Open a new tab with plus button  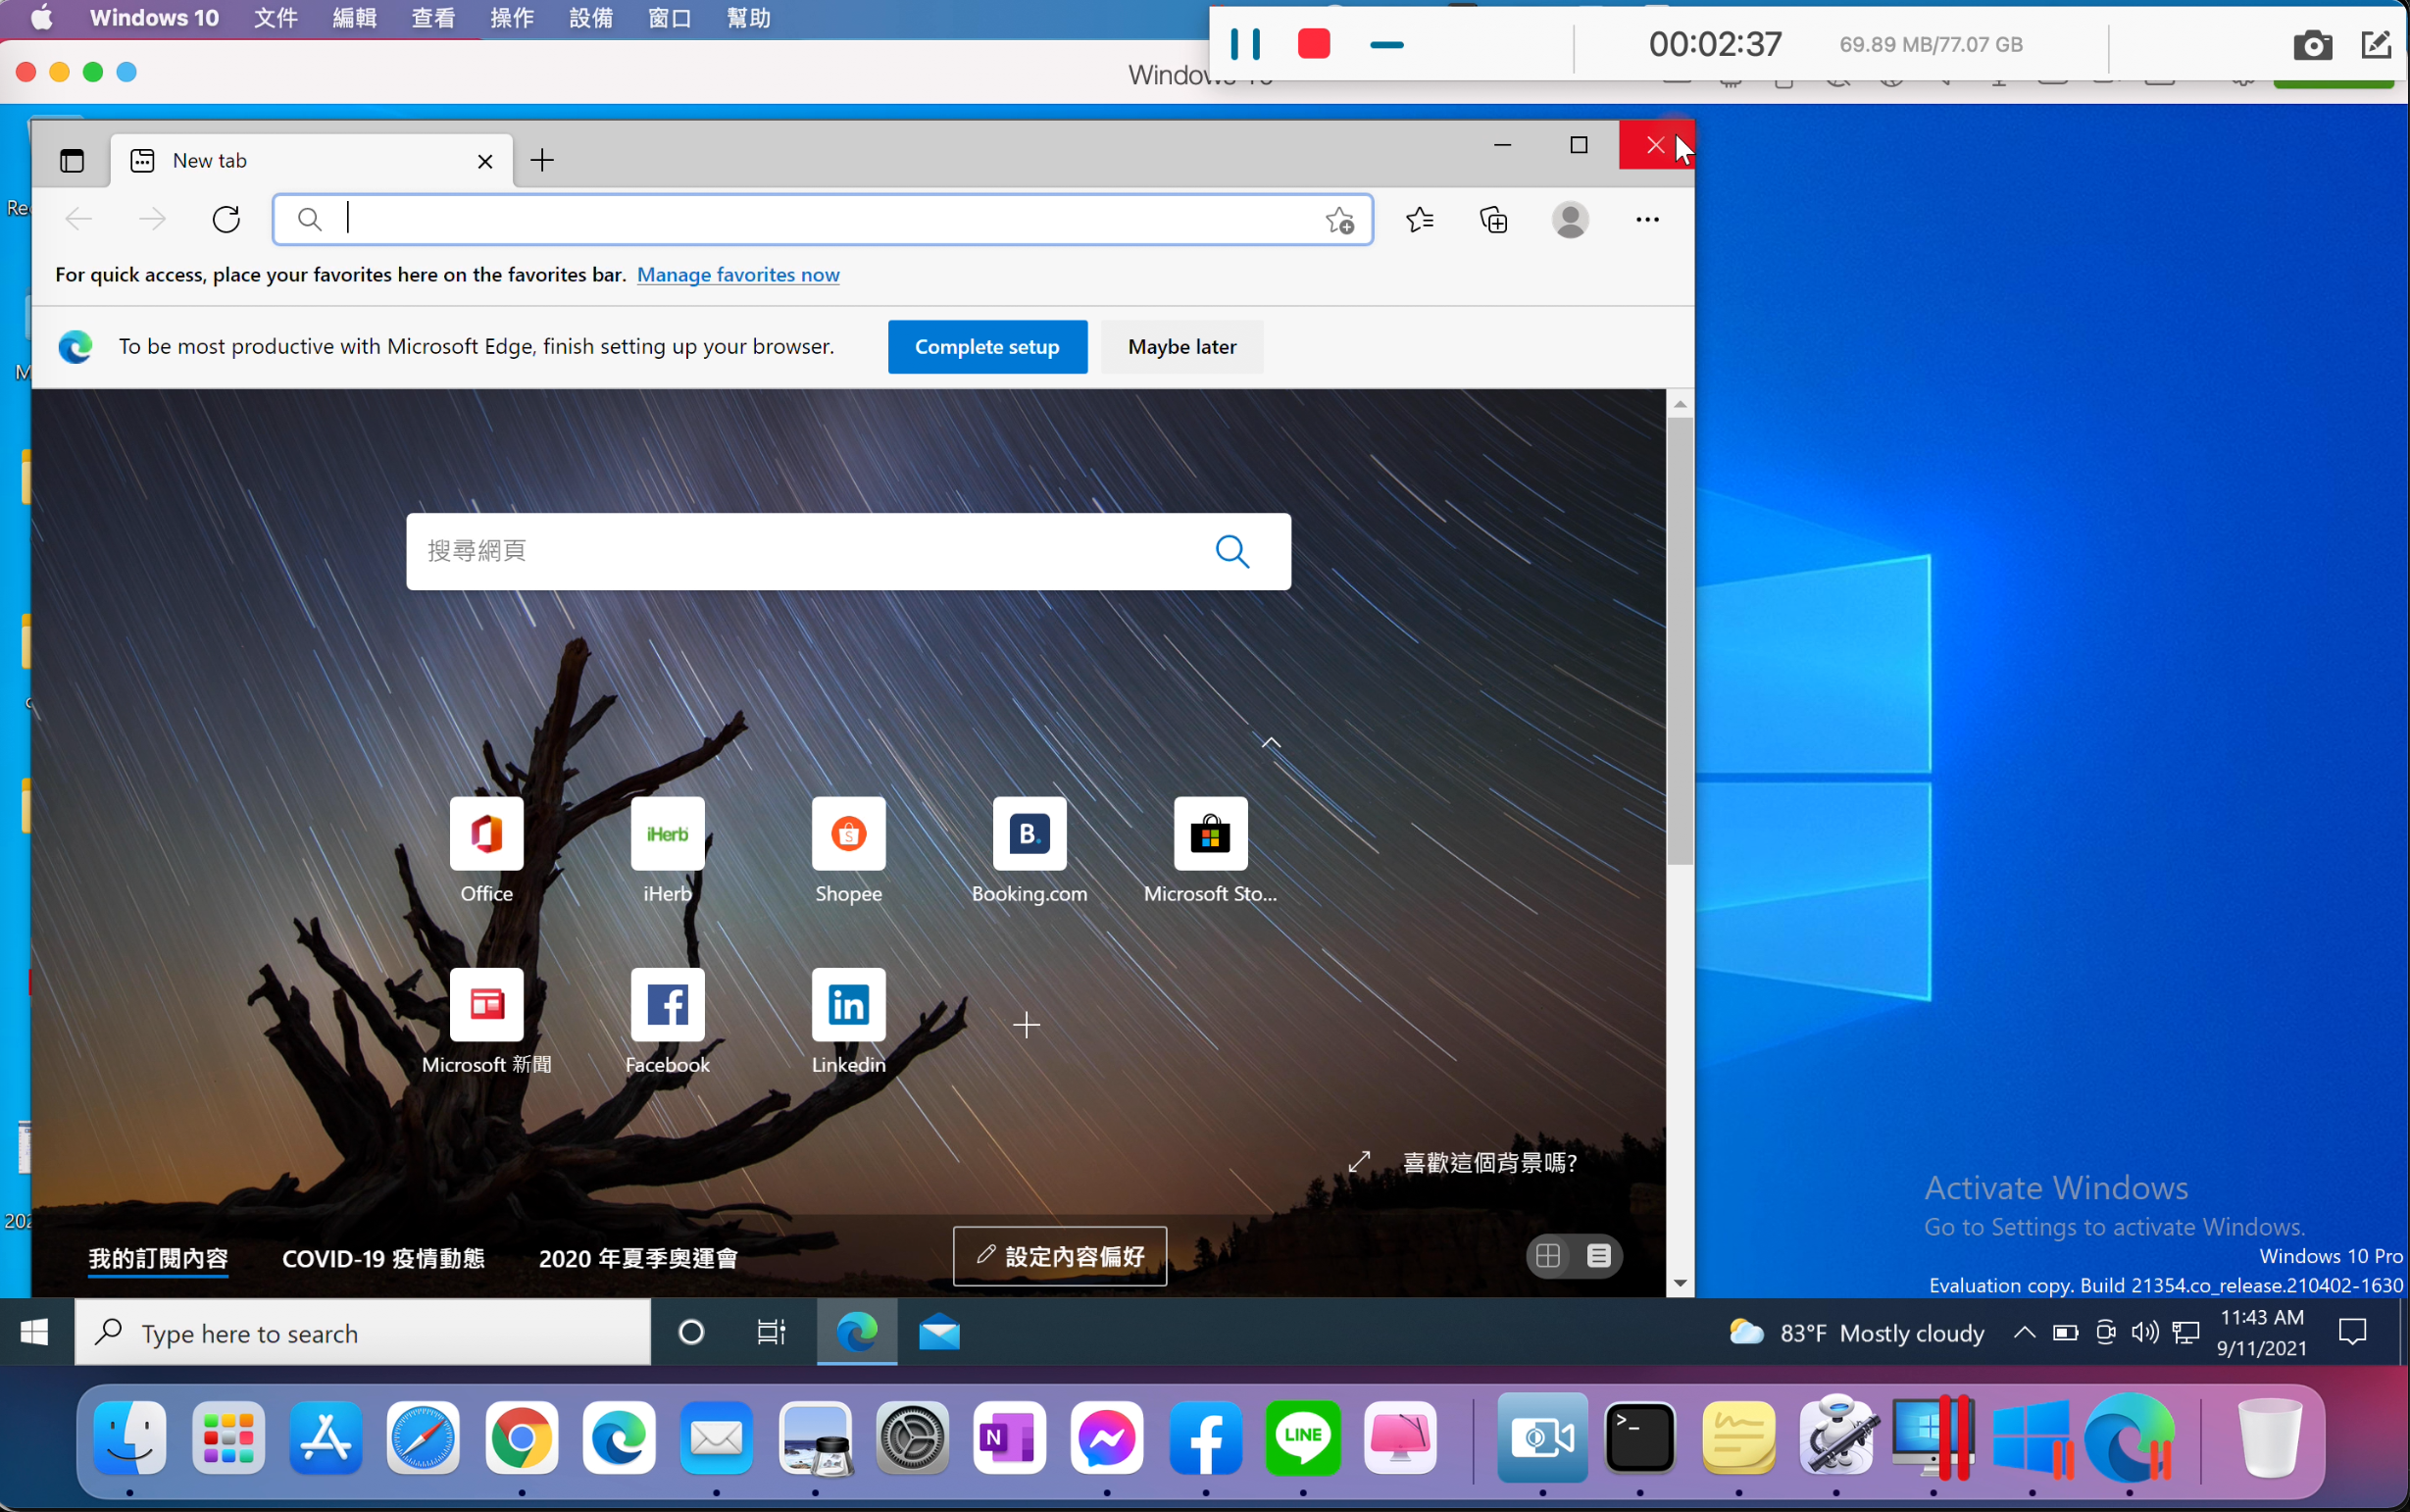coord(542,160)
